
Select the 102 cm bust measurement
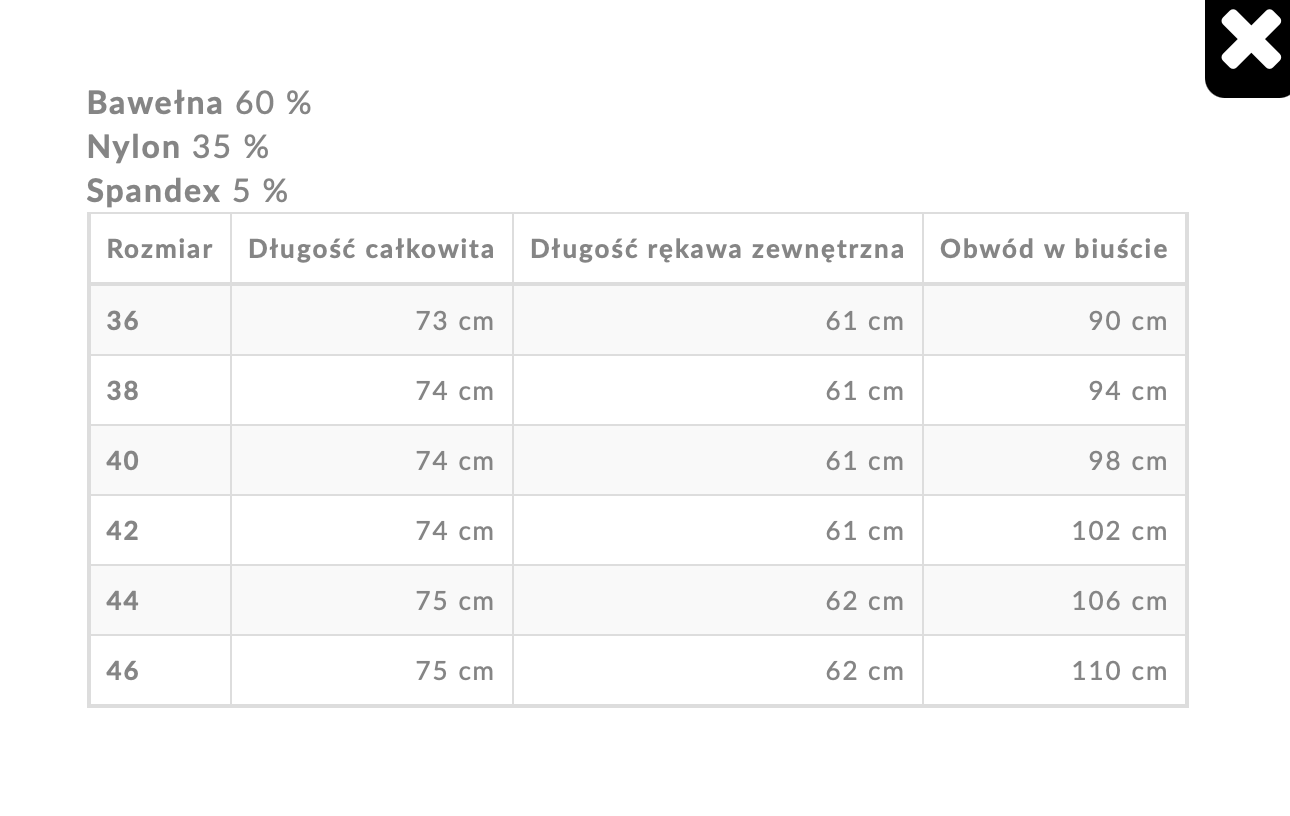1119,531
